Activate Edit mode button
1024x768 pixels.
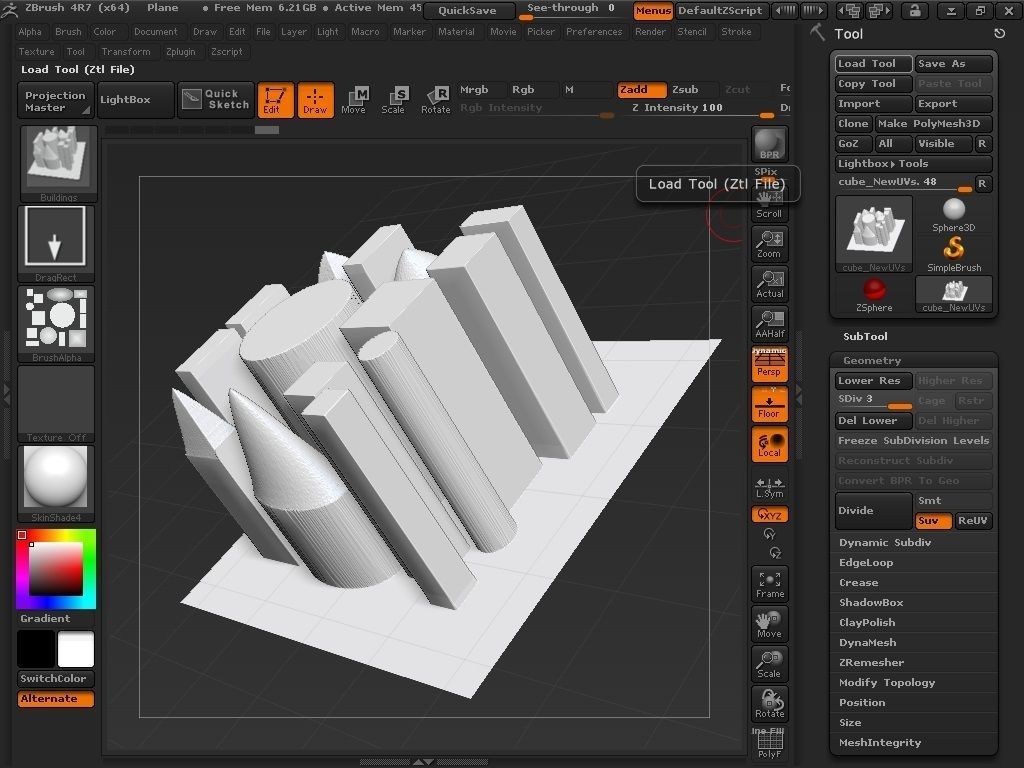[275, 100]
